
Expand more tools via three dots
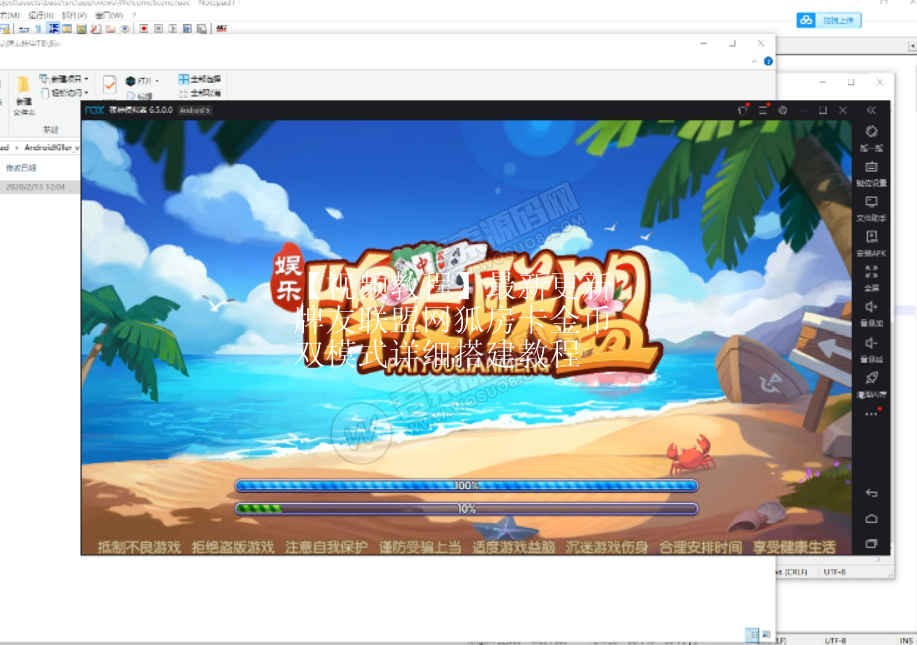tap(871, 413)
